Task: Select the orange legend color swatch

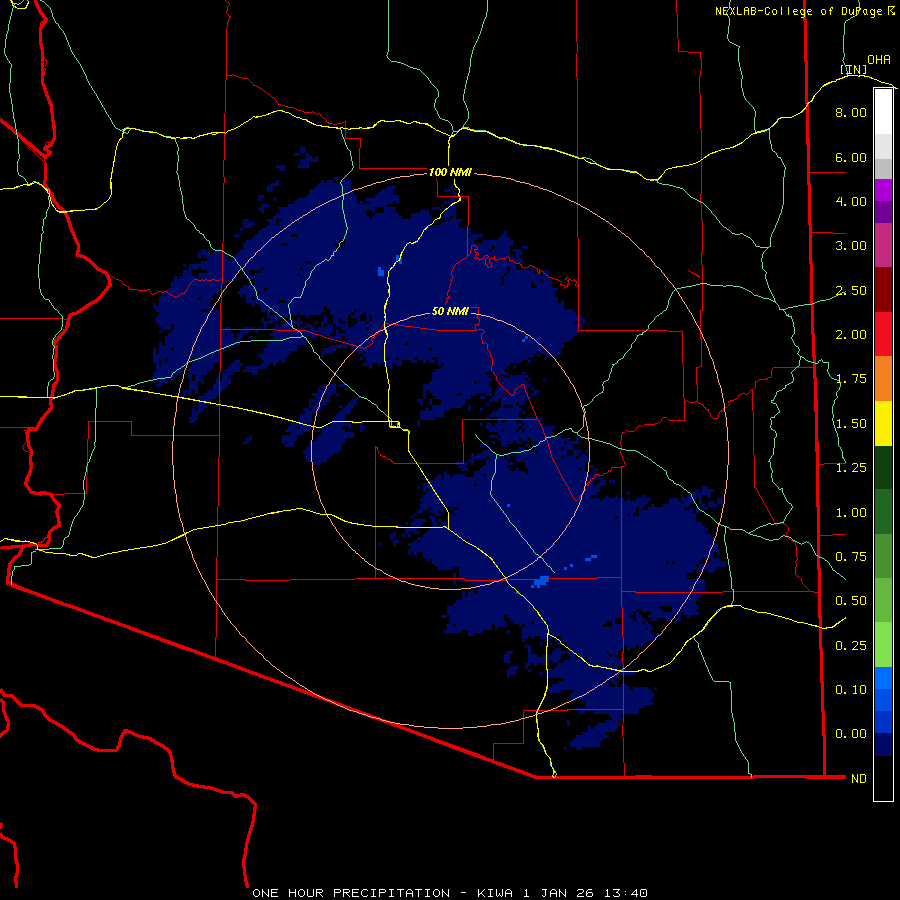Action: [883, 378]
